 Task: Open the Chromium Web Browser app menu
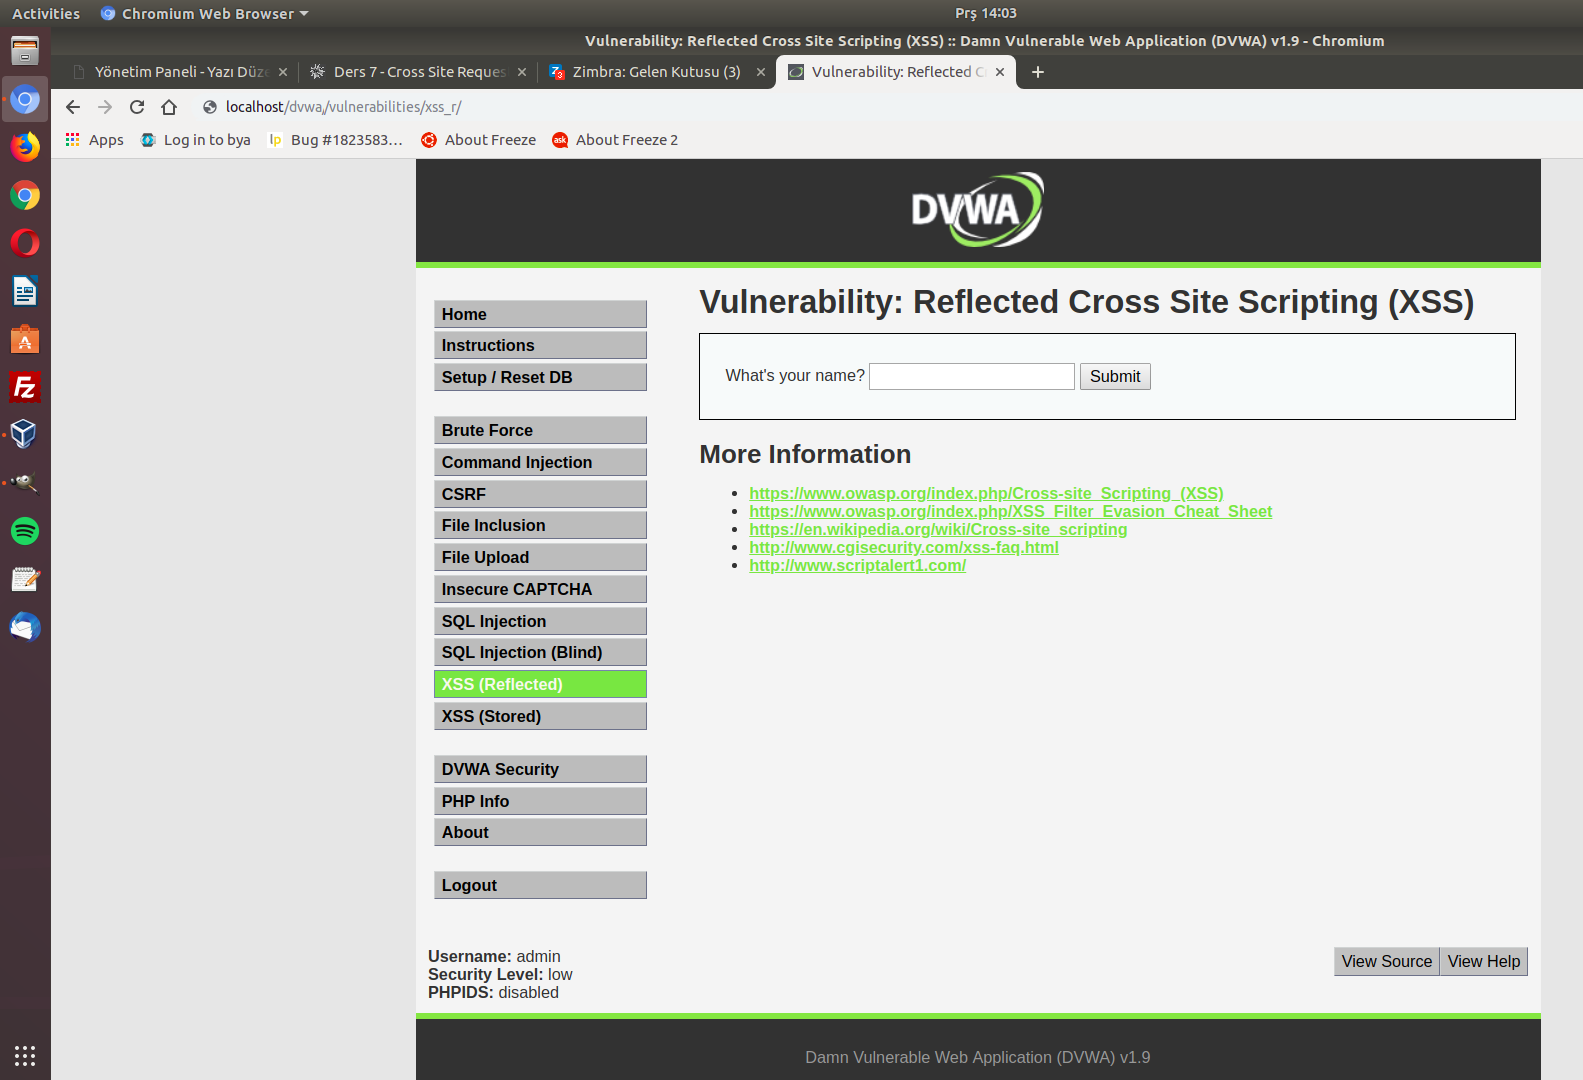tap(204, 13)
